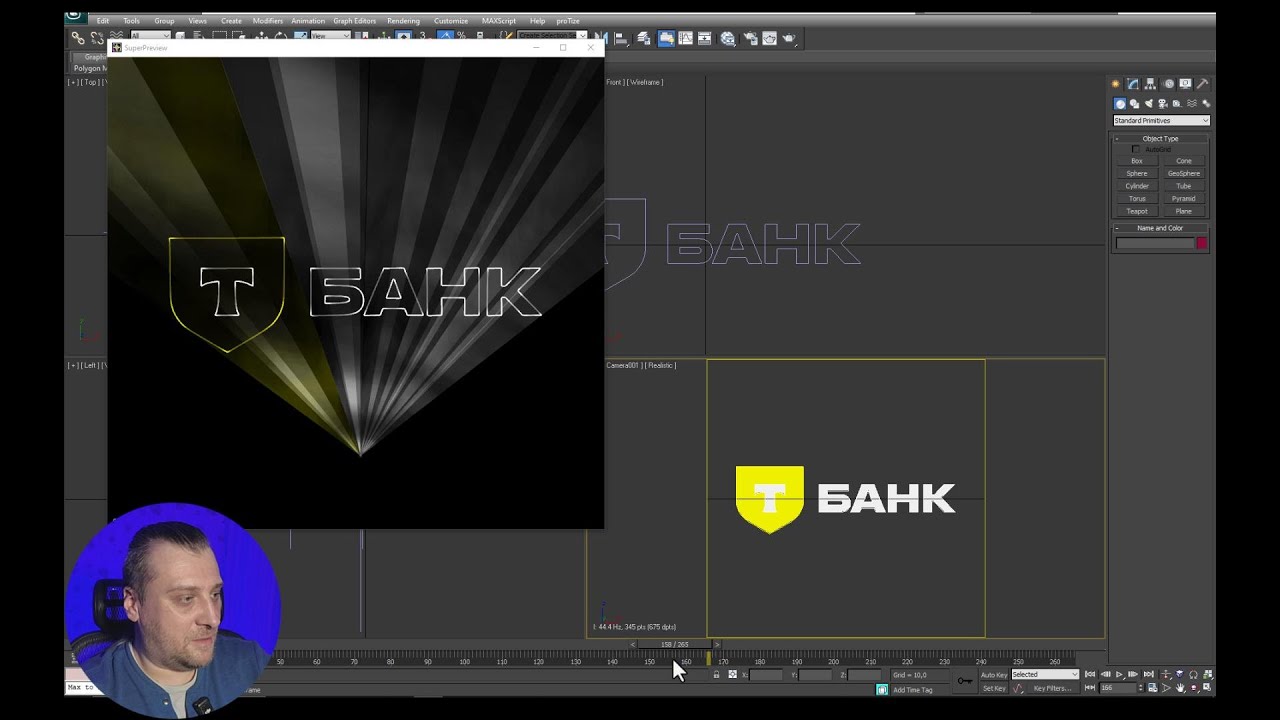
Task: Click the Teapot object button
Action: (x=1137, y=211)
